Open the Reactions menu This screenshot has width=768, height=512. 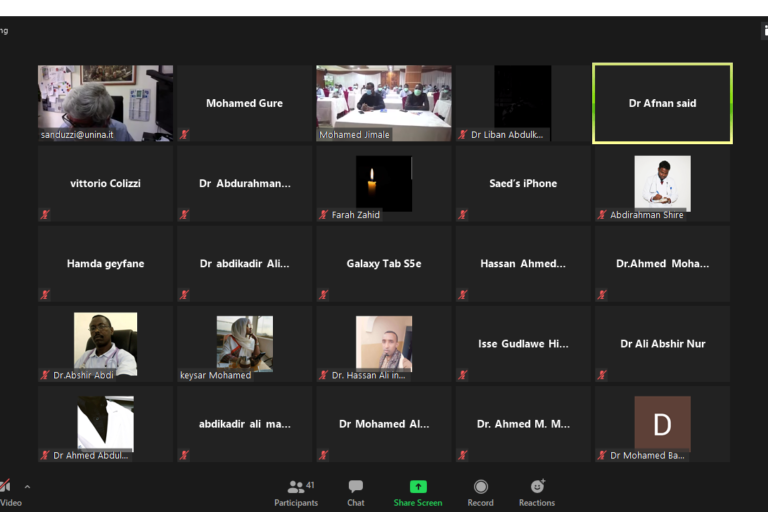pyautogui.click(x=537, y=491)
